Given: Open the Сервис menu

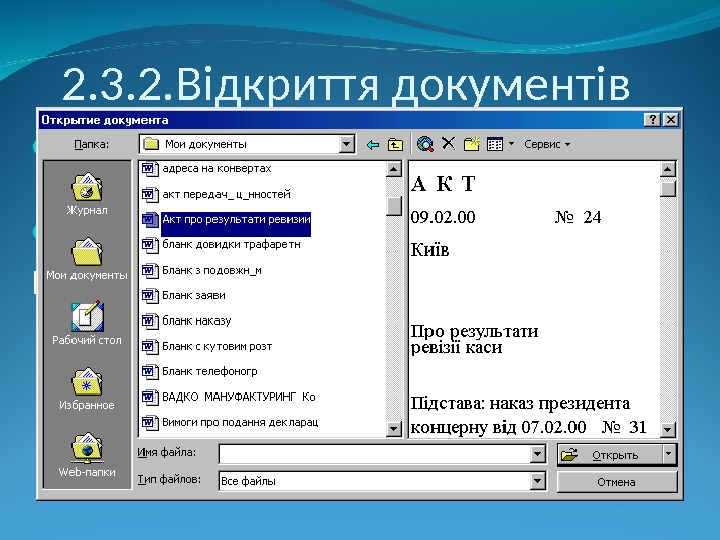Looking at the screenshot, I should pos(547,144).
